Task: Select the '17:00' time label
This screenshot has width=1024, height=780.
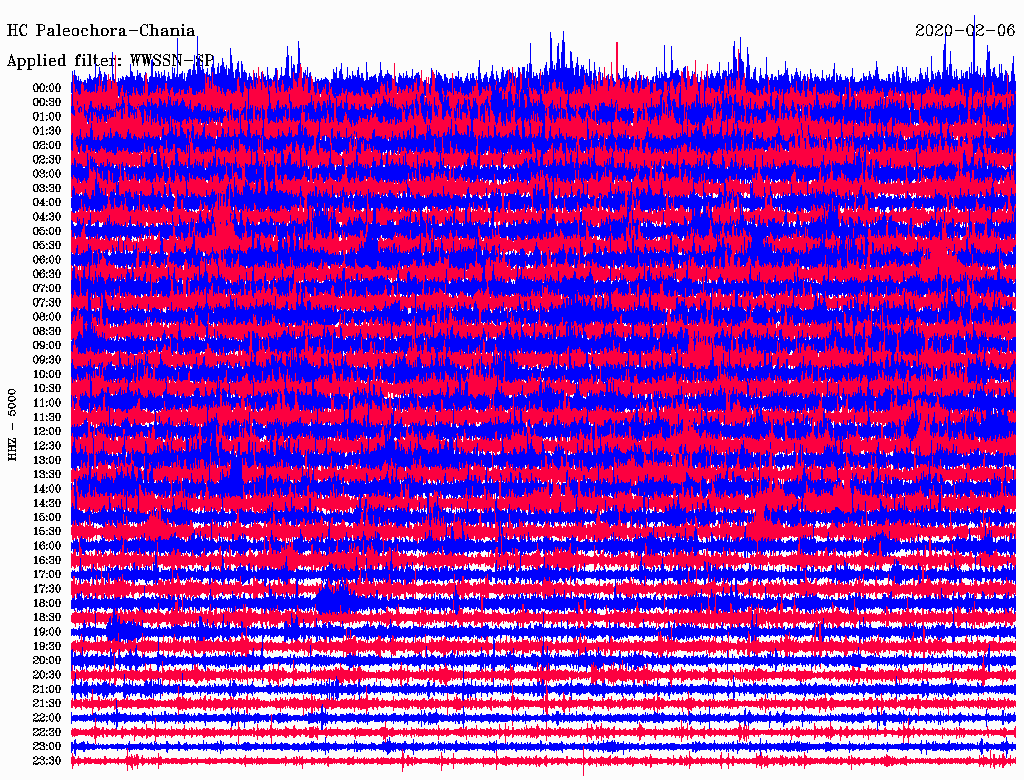Action: click(x=47, y=574)
